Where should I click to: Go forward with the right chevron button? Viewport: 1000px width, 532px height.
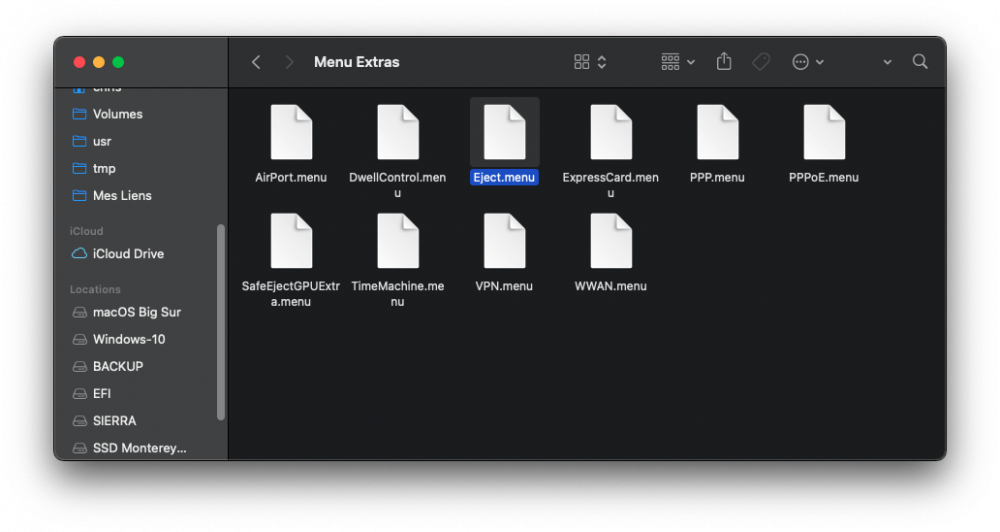(x=290, y=62)
